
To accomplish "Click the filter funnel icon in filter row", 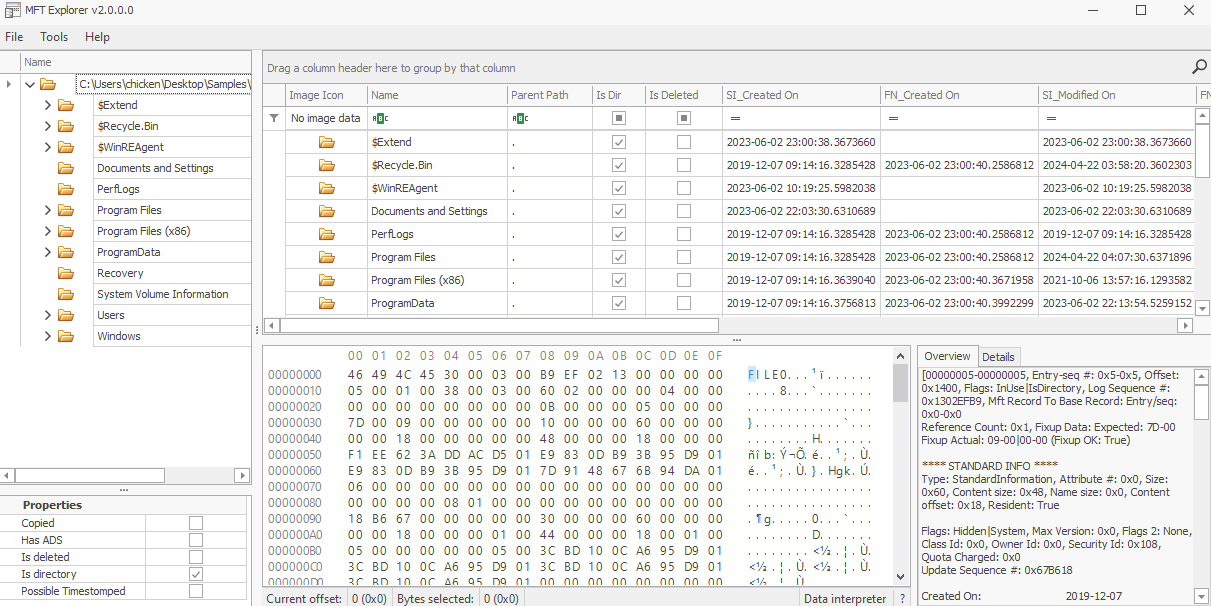I will point(274,118).
